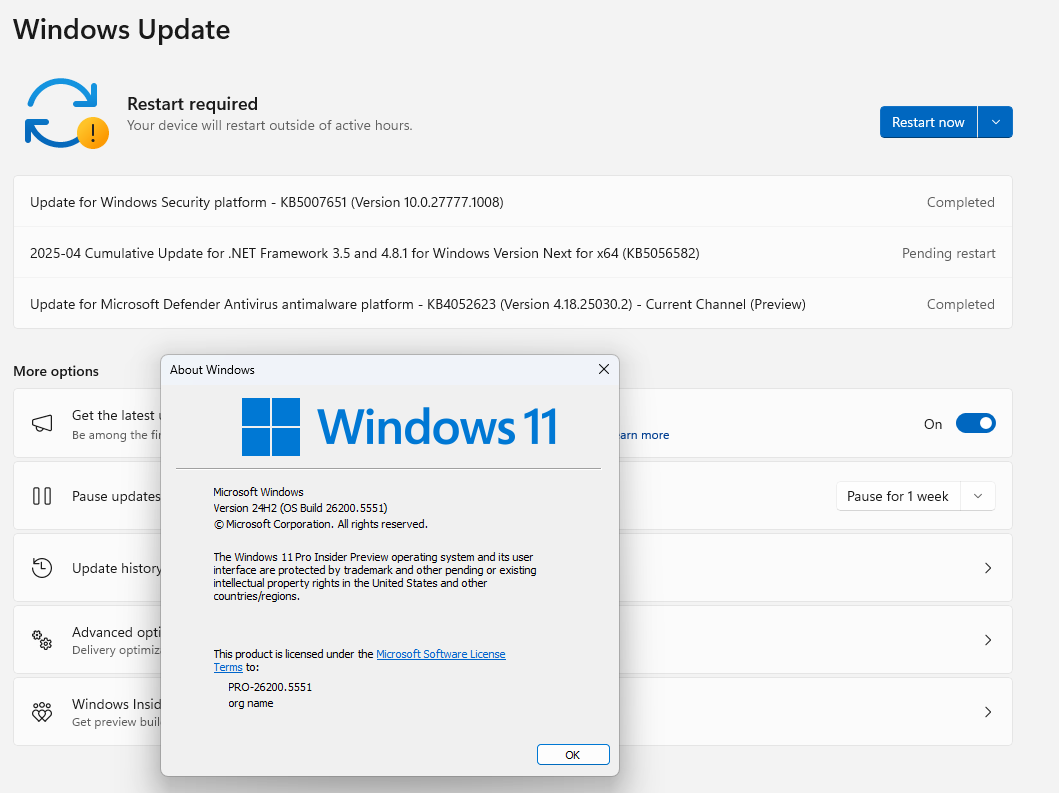1059x793 pixels.
Task: Open Advanced options using its chevron
Action: [987, 640]
